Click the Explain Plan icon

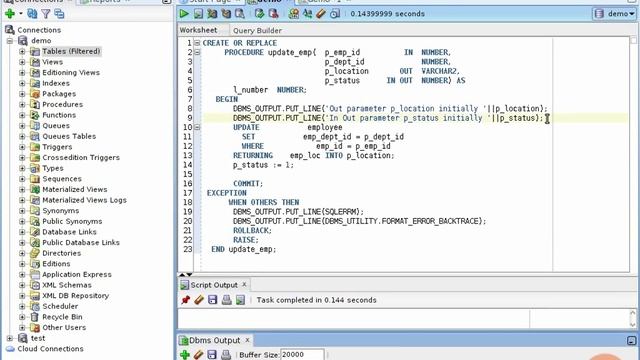pos(212,14)
